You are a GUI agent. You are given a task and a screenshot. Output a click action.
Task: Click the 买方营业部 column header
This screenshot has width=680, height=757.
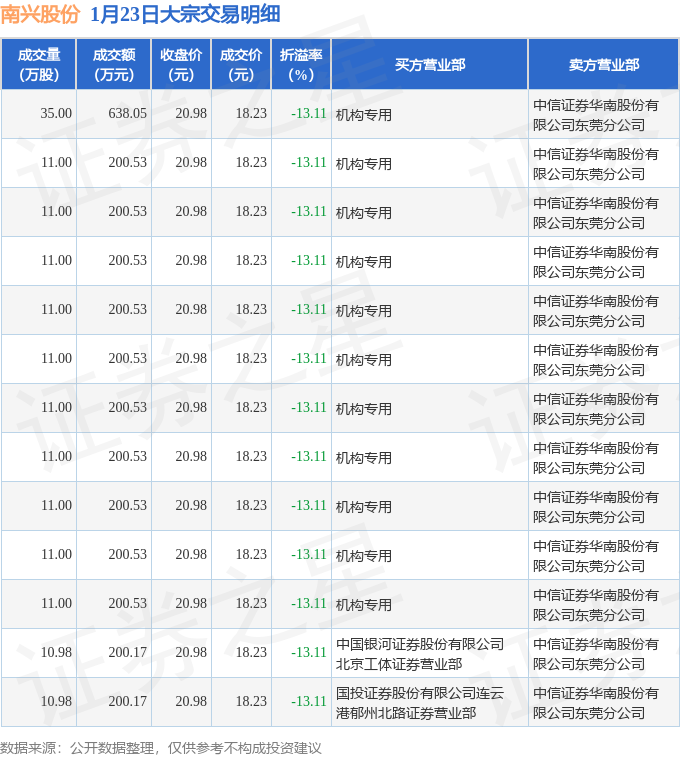[x=429, y=64]
